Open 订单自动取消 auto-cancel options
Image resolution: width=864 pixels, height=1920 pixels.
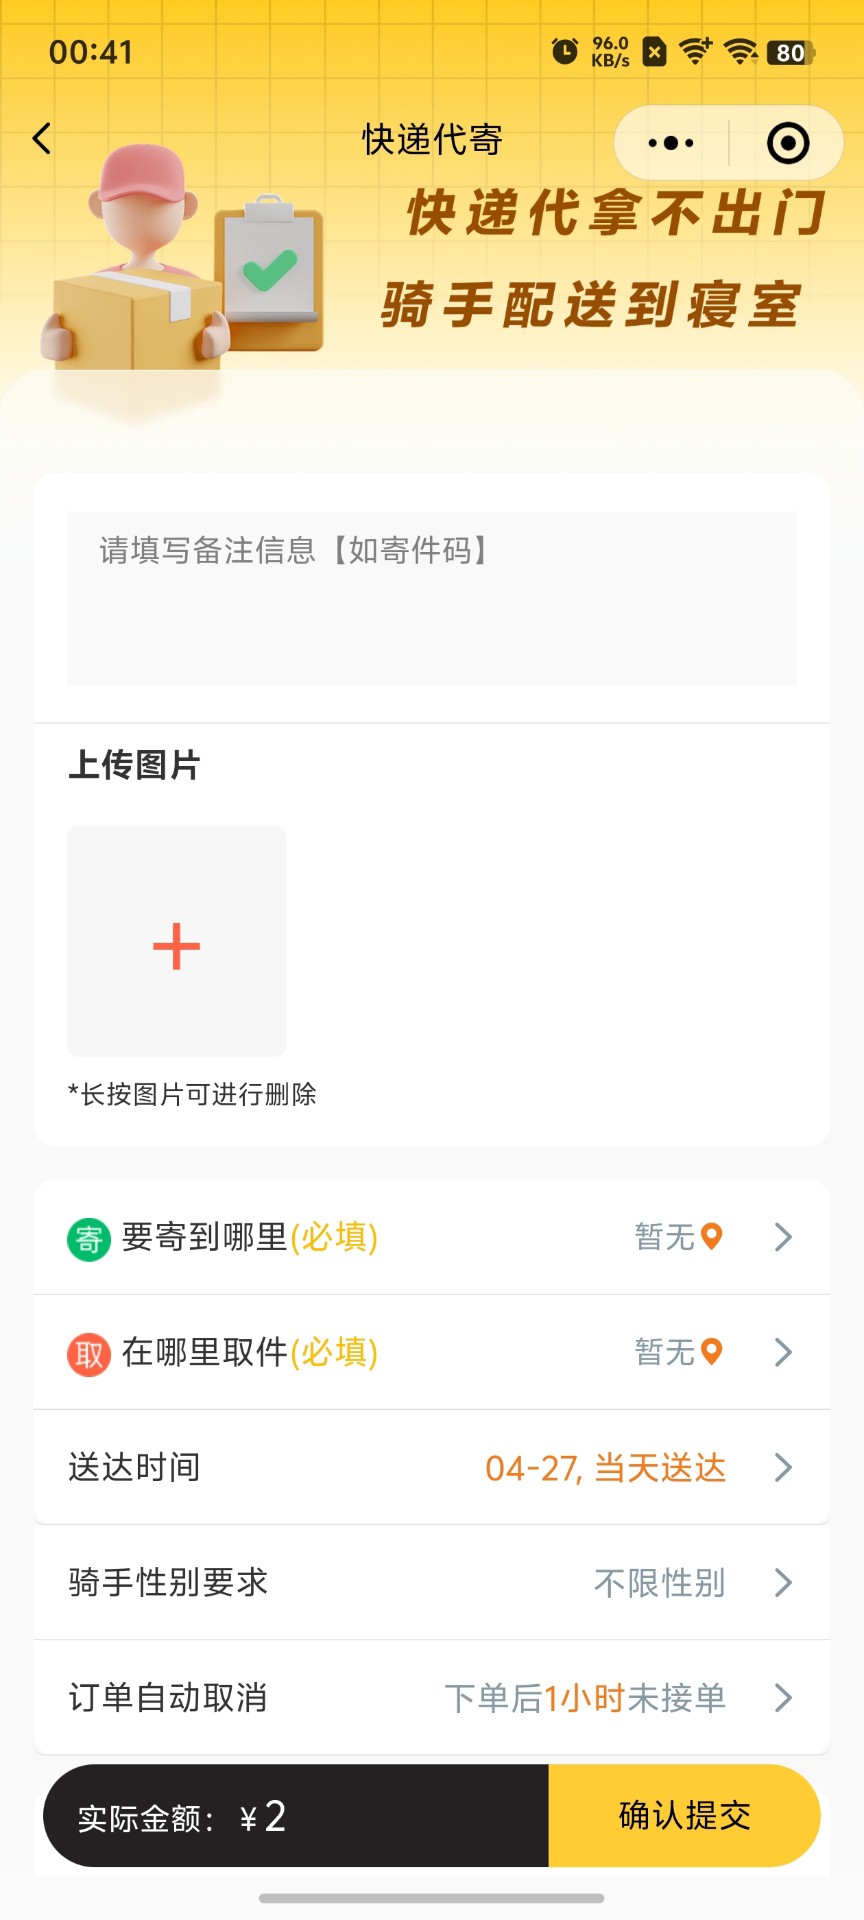(783, 1698)
